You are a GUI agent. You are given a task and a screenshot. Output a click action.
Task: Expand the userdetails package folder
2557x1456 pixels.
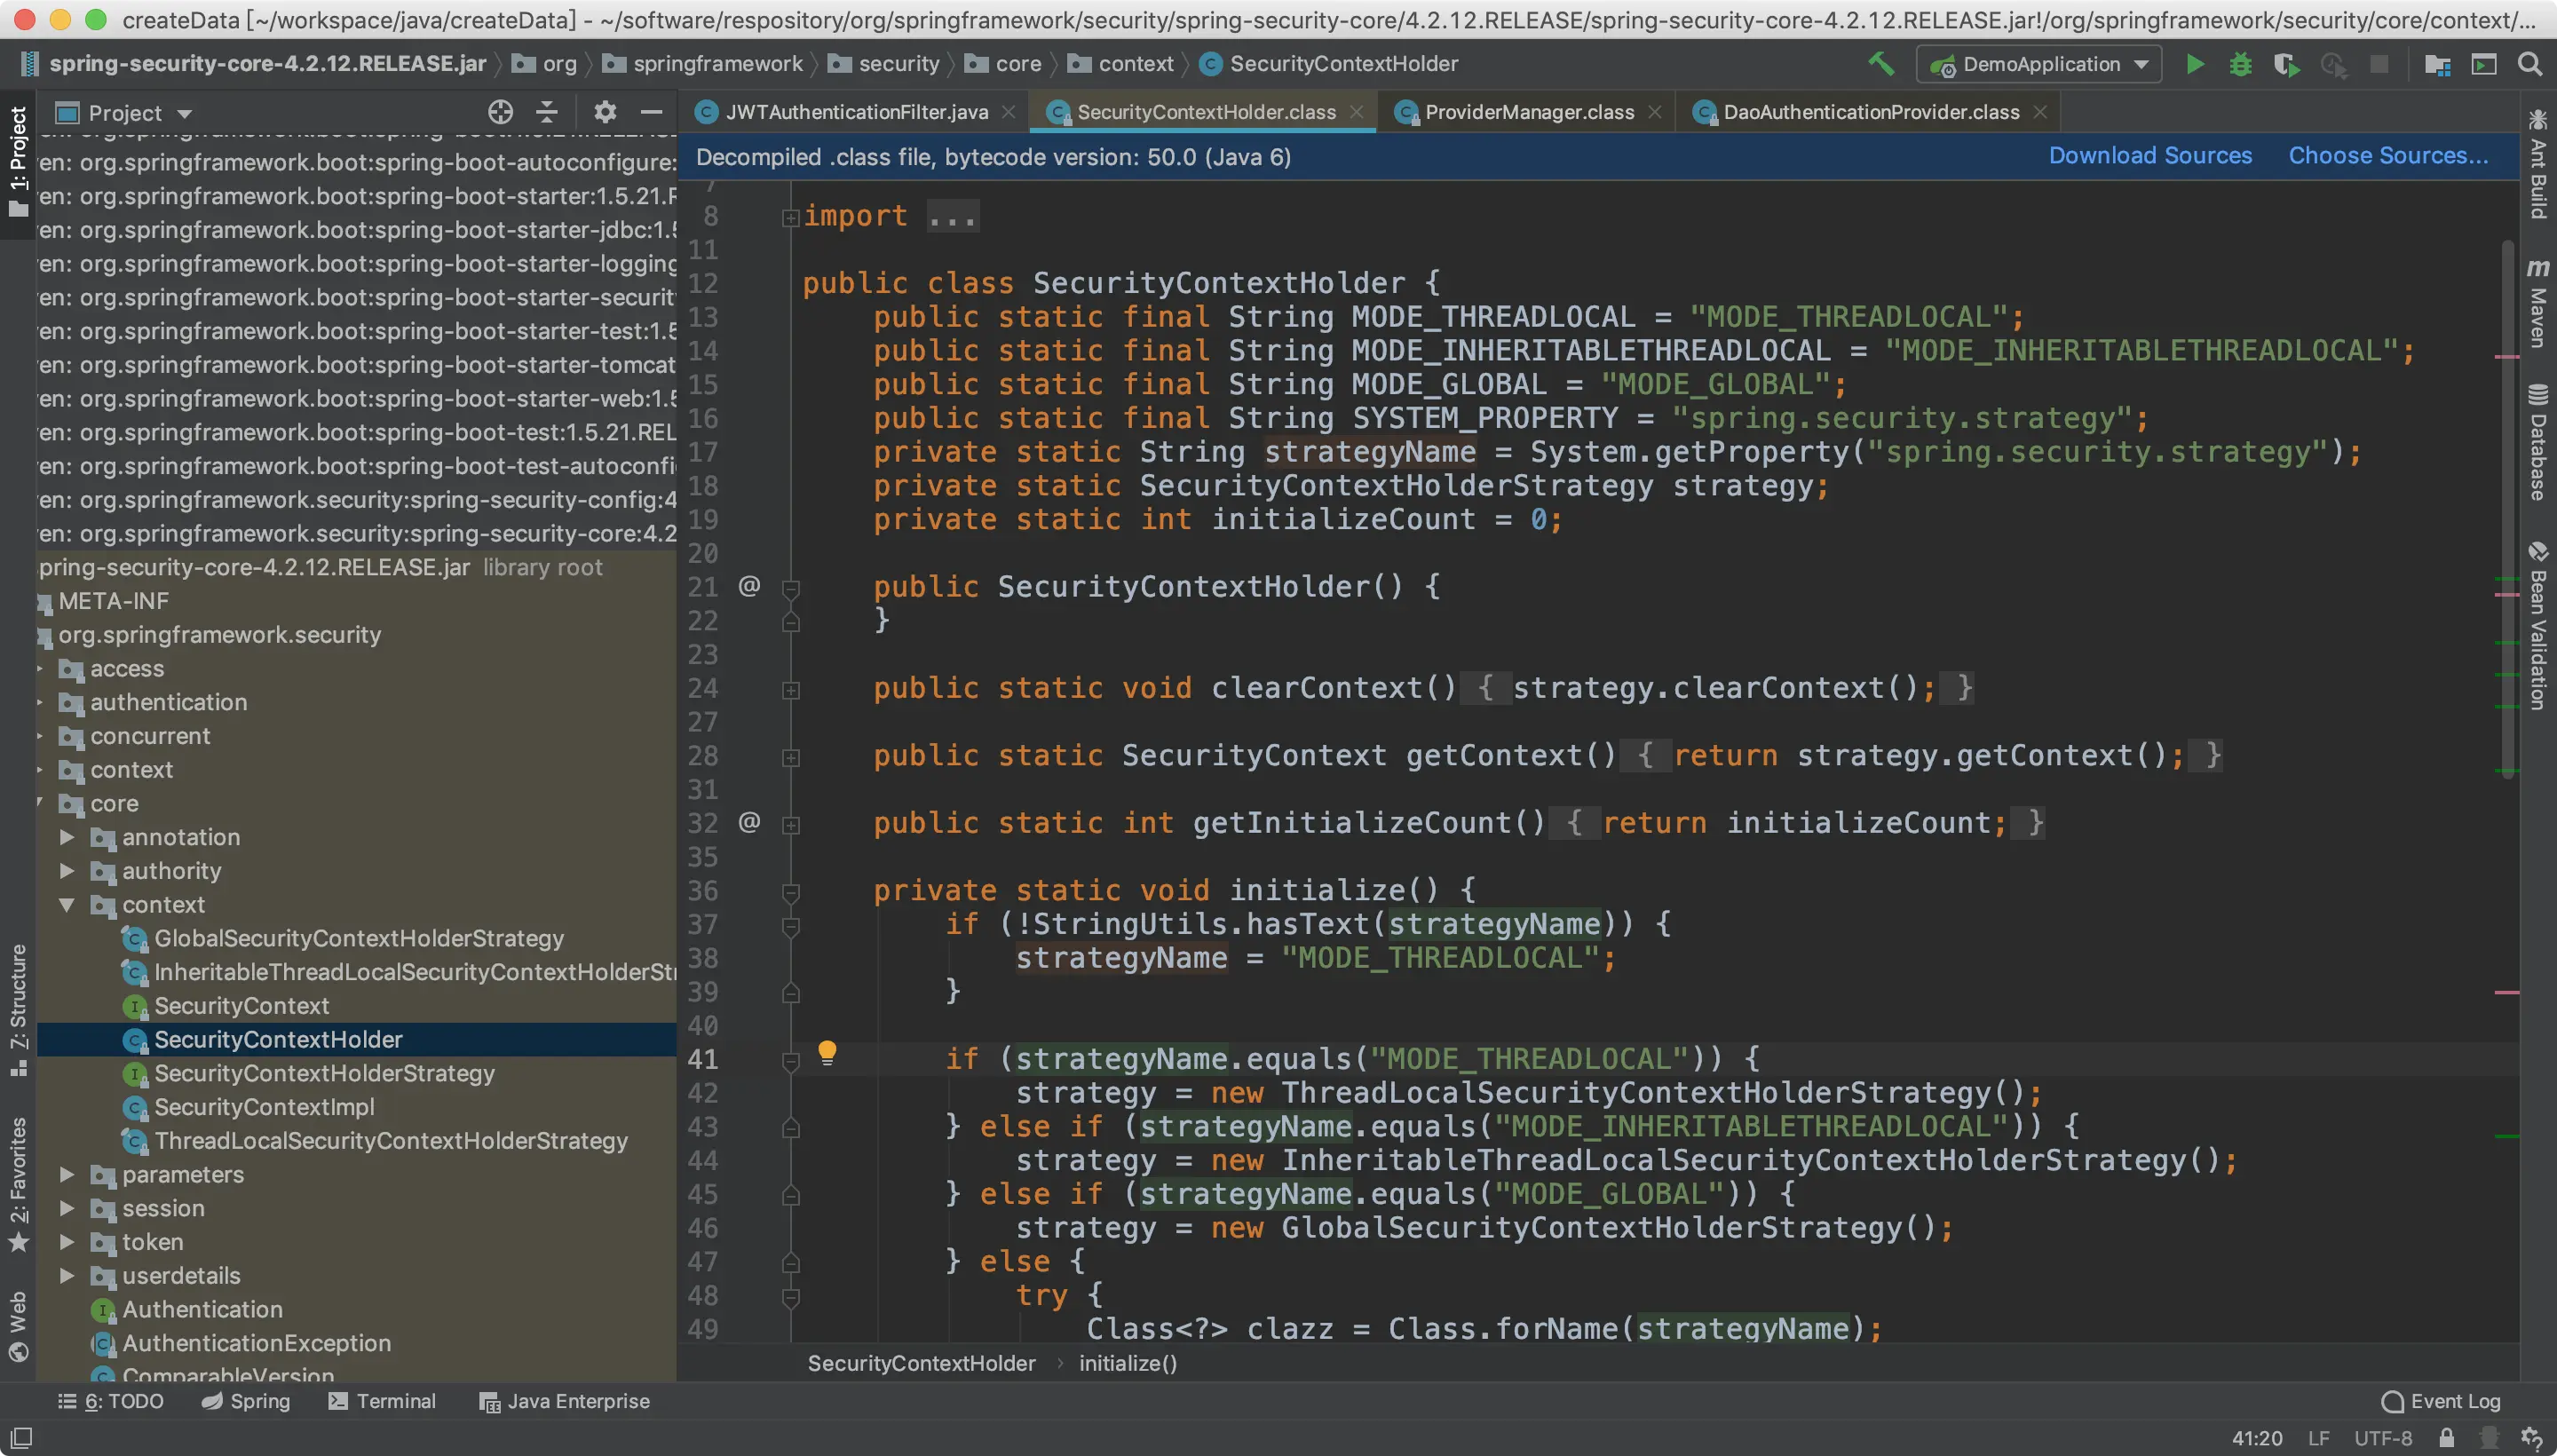coord(67,1275)
